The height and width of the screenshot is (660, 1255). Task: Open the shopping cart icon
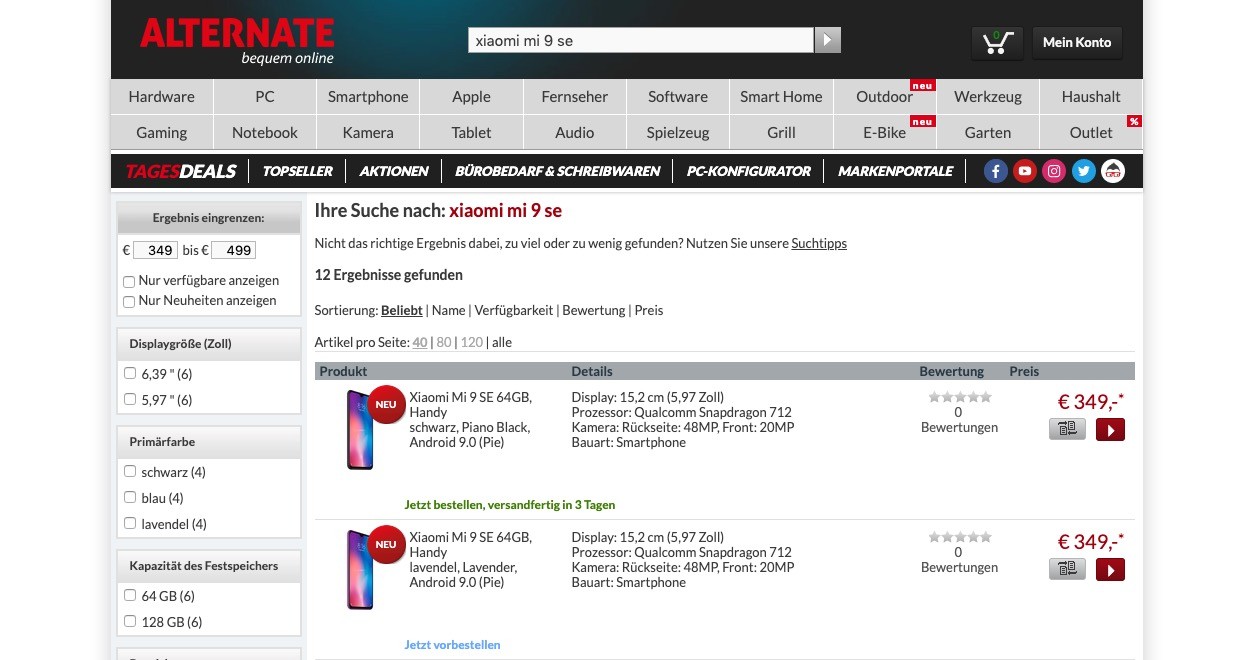point(997,42)
